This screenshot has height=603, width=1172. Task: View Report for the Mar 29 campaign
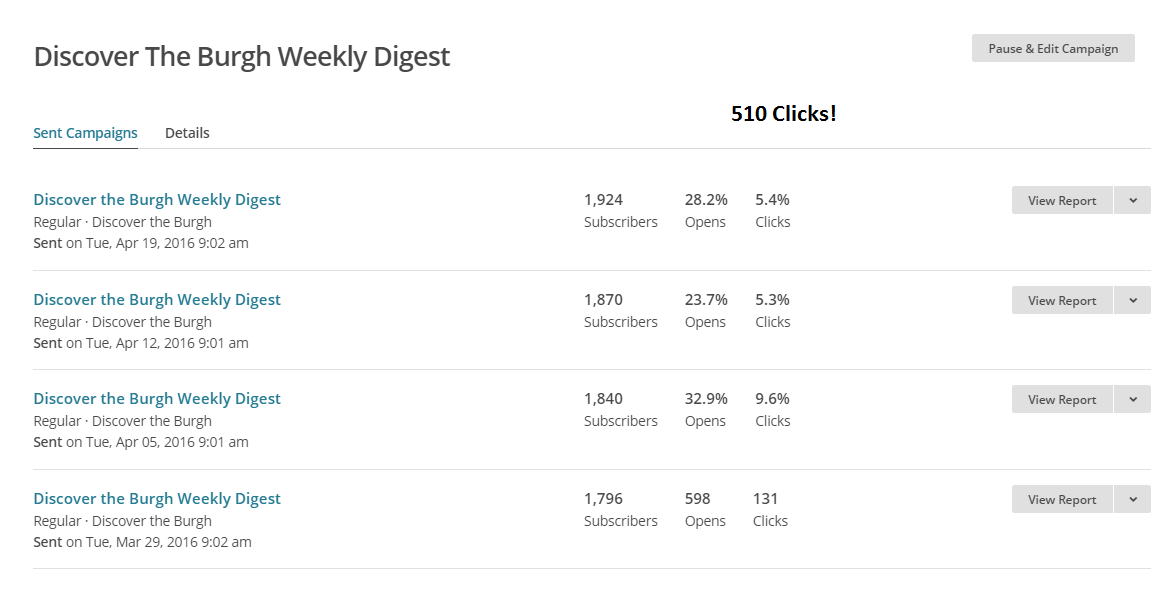pyautogui.click(x=1062, y=500)
